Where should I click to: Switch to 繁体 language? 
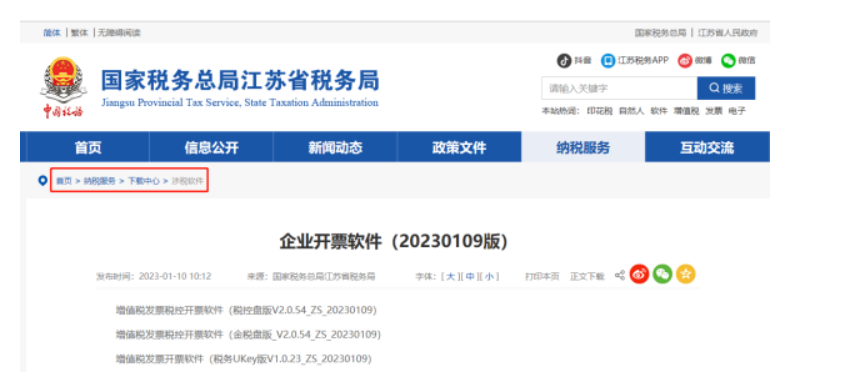pos(79,33)
